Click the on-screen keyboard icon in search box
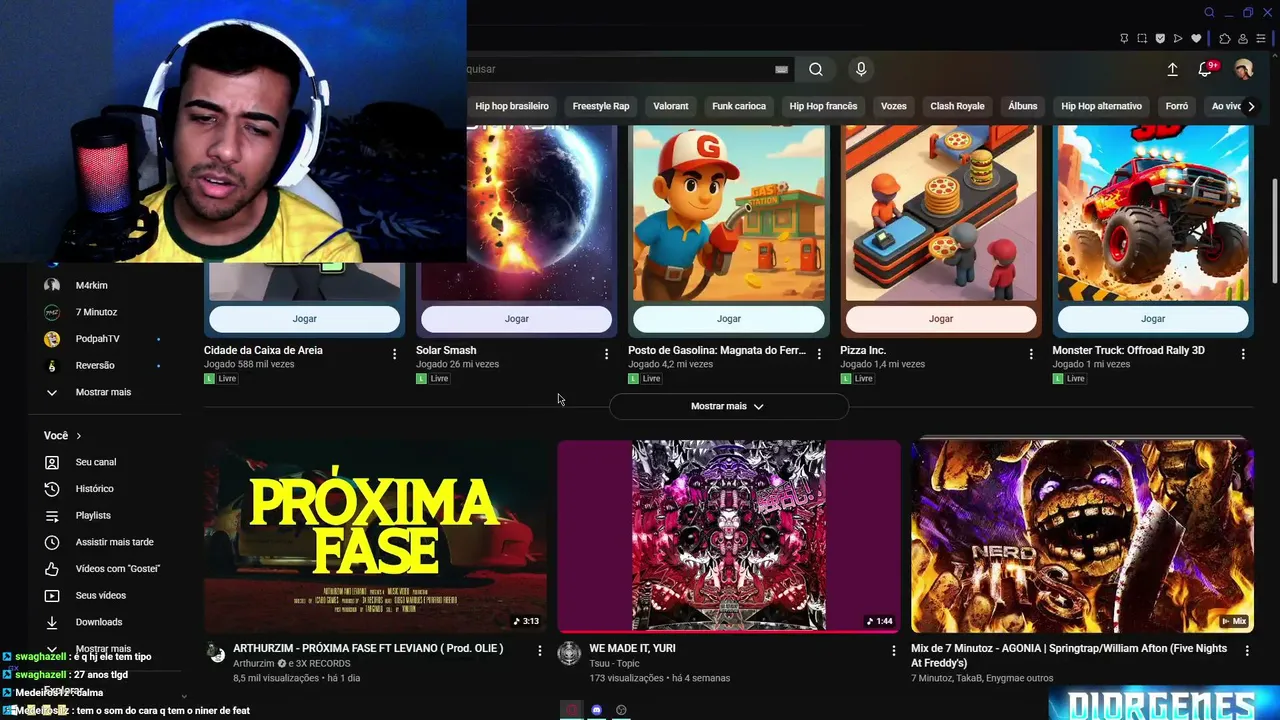The width and height of the screenshot is (1280, 720). (x=781, y=69)
